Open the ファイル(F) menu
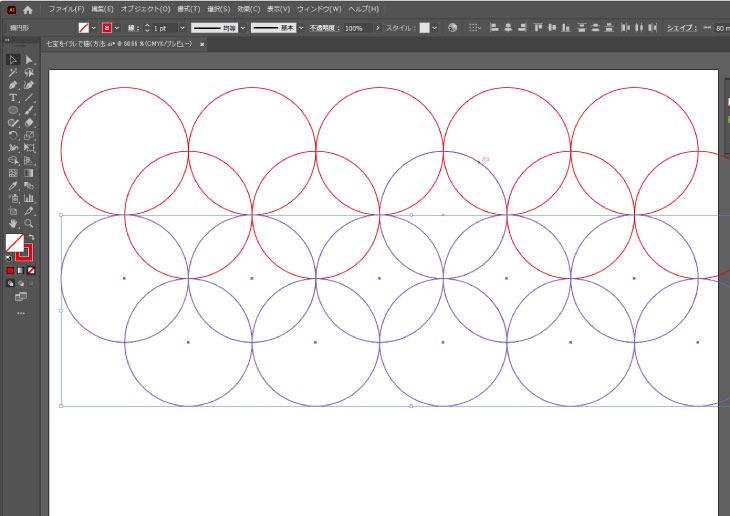 66,9
